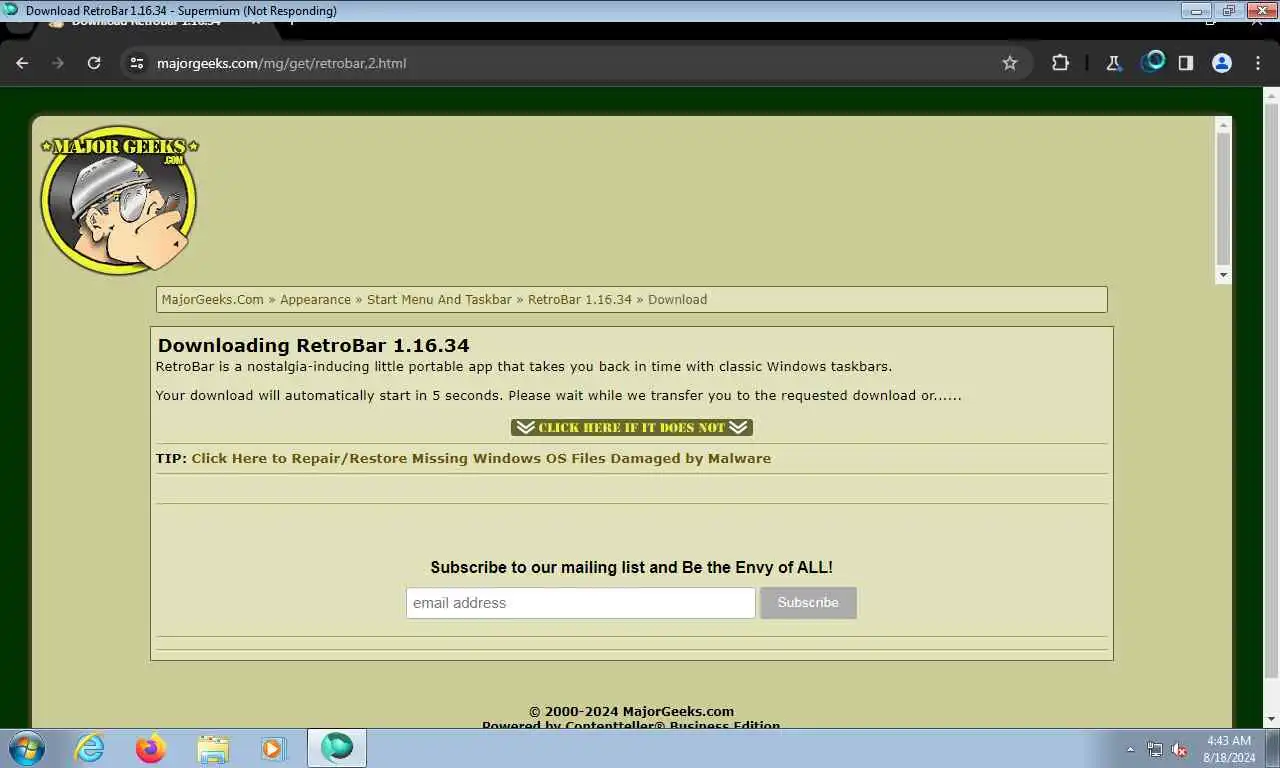This screenshot has width=1280, height=768.
Task: Open the side panel icon
Action: click(x=1186, y=63)
